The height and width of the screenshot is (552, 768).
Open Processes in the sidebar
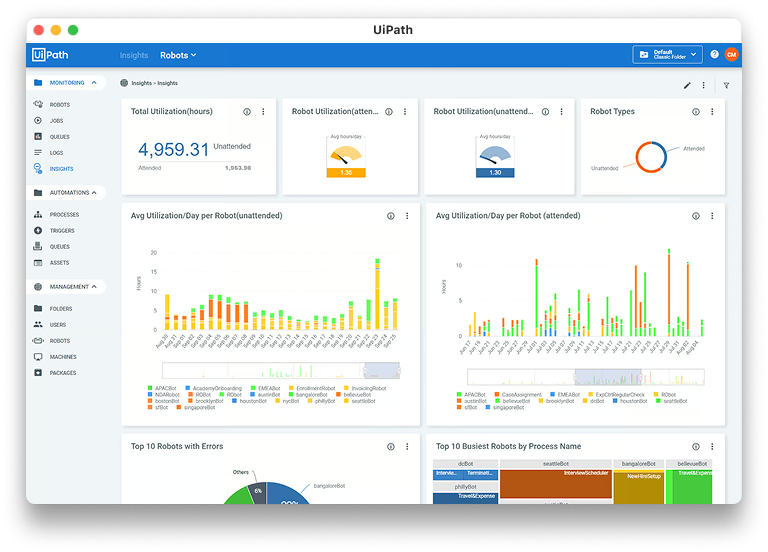(x=64, y=215)
